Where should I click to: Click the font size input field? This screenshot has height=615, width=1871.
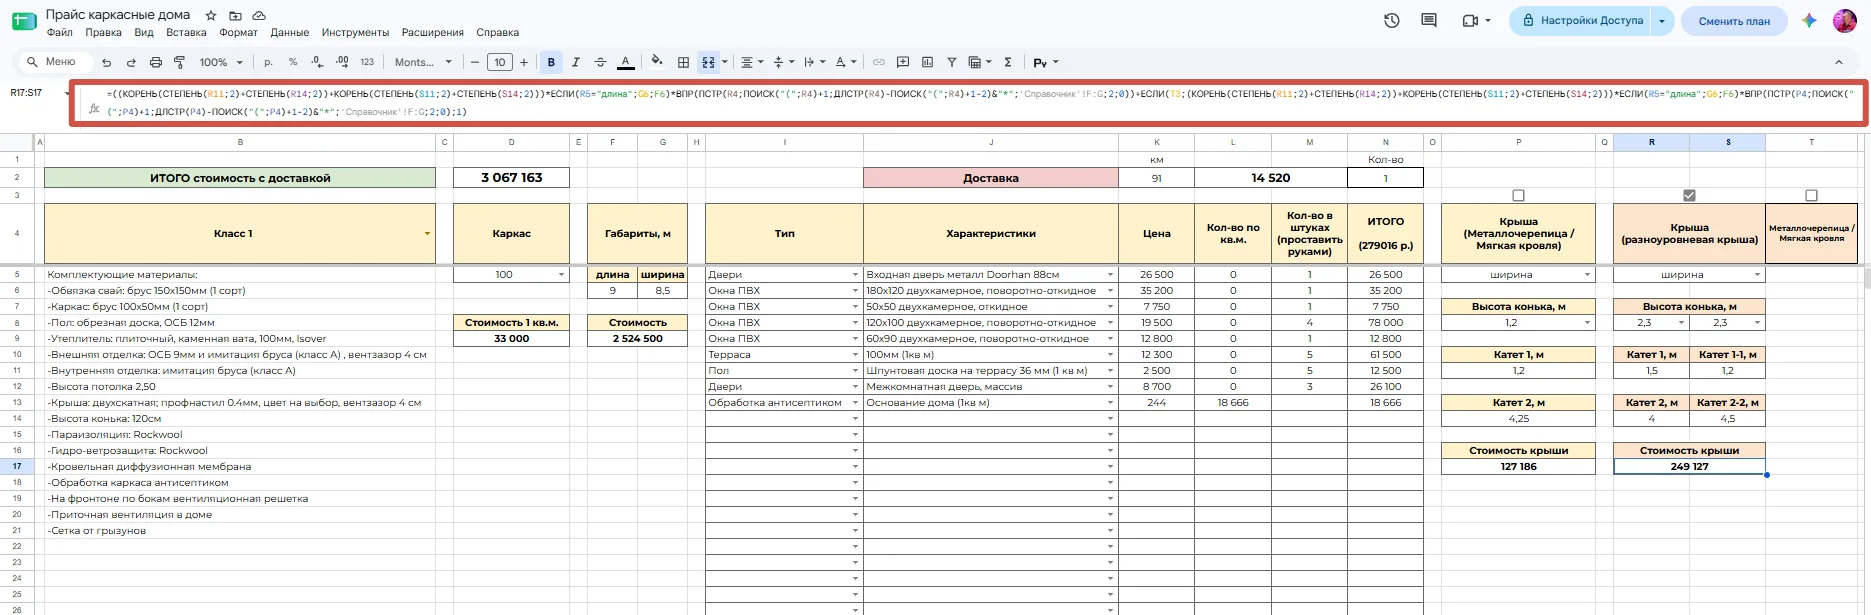click(500, 62)
